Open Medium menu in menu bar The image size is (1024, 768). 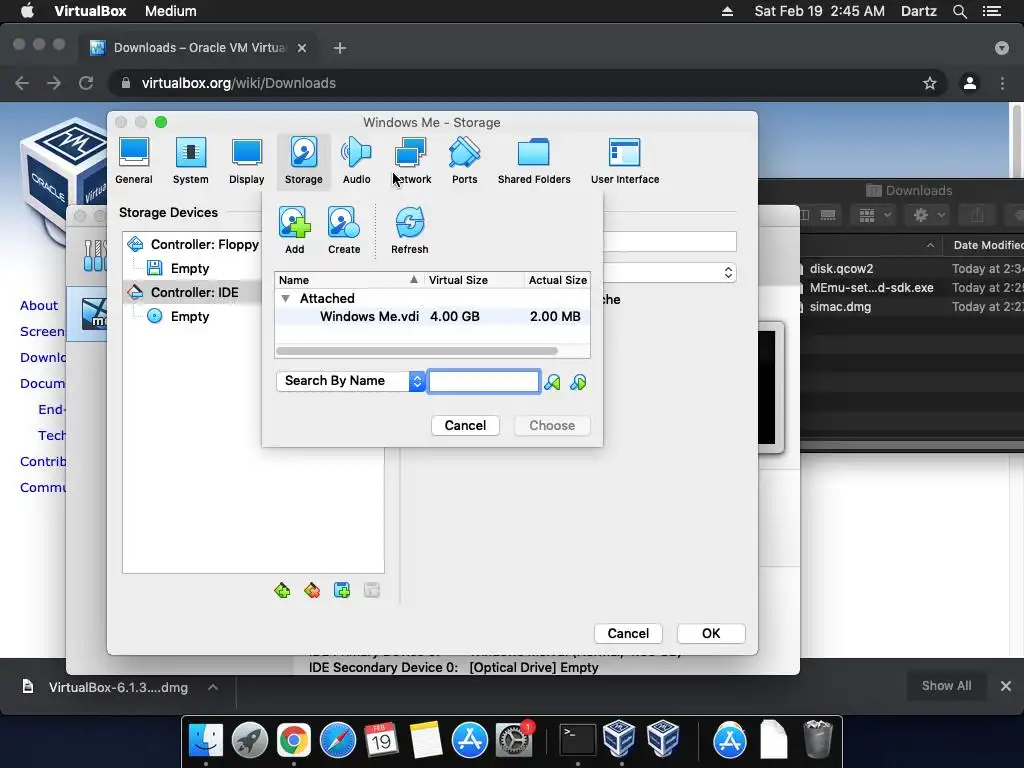(170, 11)
